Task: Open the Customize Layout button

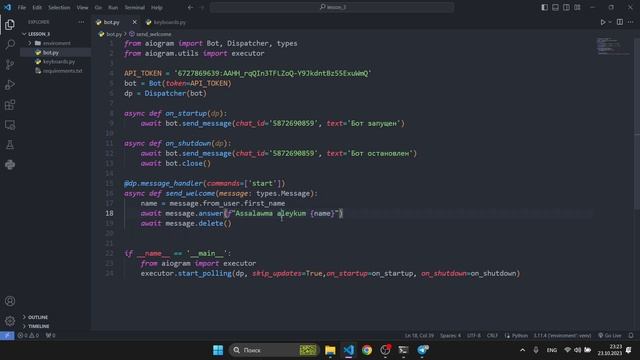Action: point(577,7)
